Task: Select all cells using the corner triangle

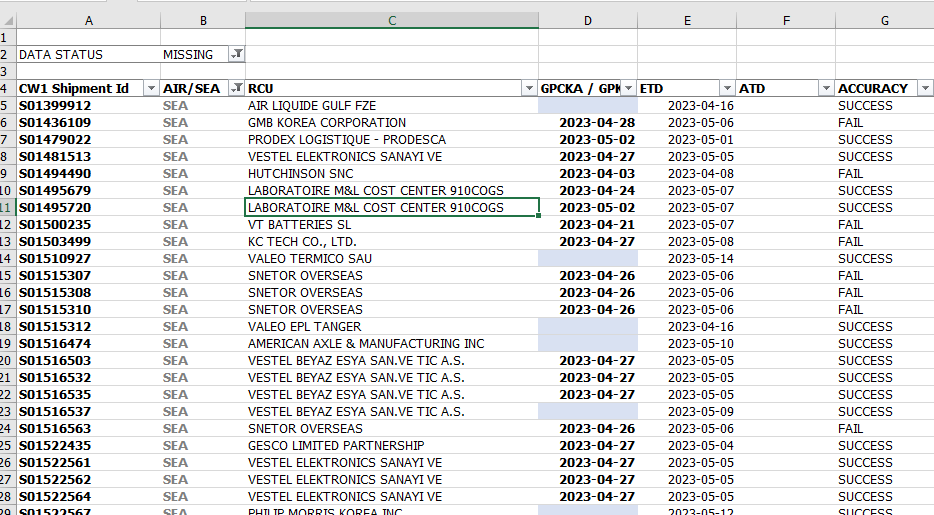Action: (8, 21)
